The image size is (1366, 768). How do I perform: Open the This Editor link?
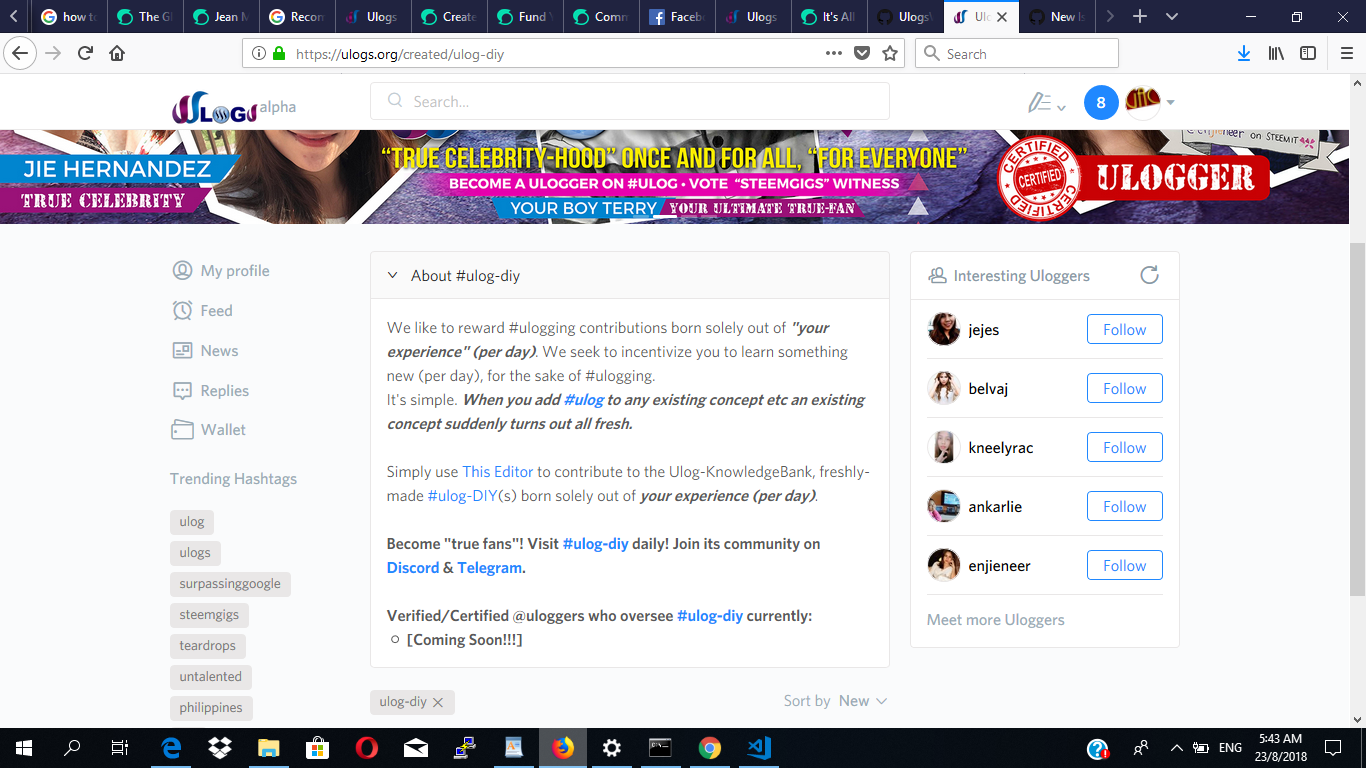497,472
